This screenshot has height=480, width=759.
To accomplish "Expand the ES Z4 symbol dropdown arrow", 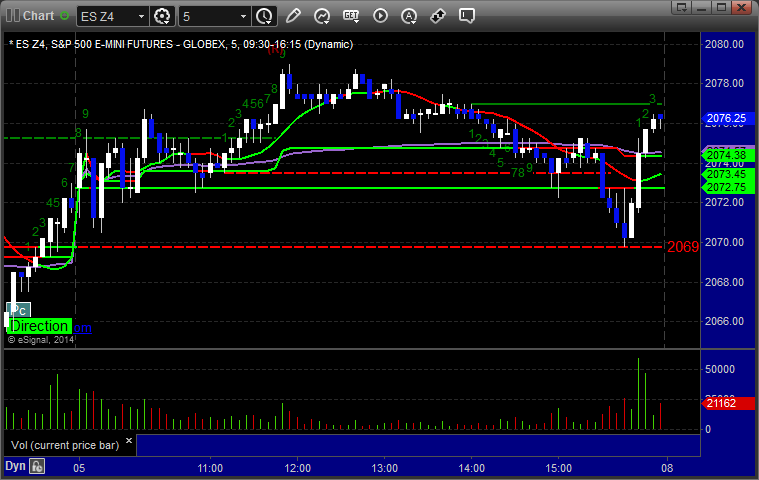I will 141,16.
